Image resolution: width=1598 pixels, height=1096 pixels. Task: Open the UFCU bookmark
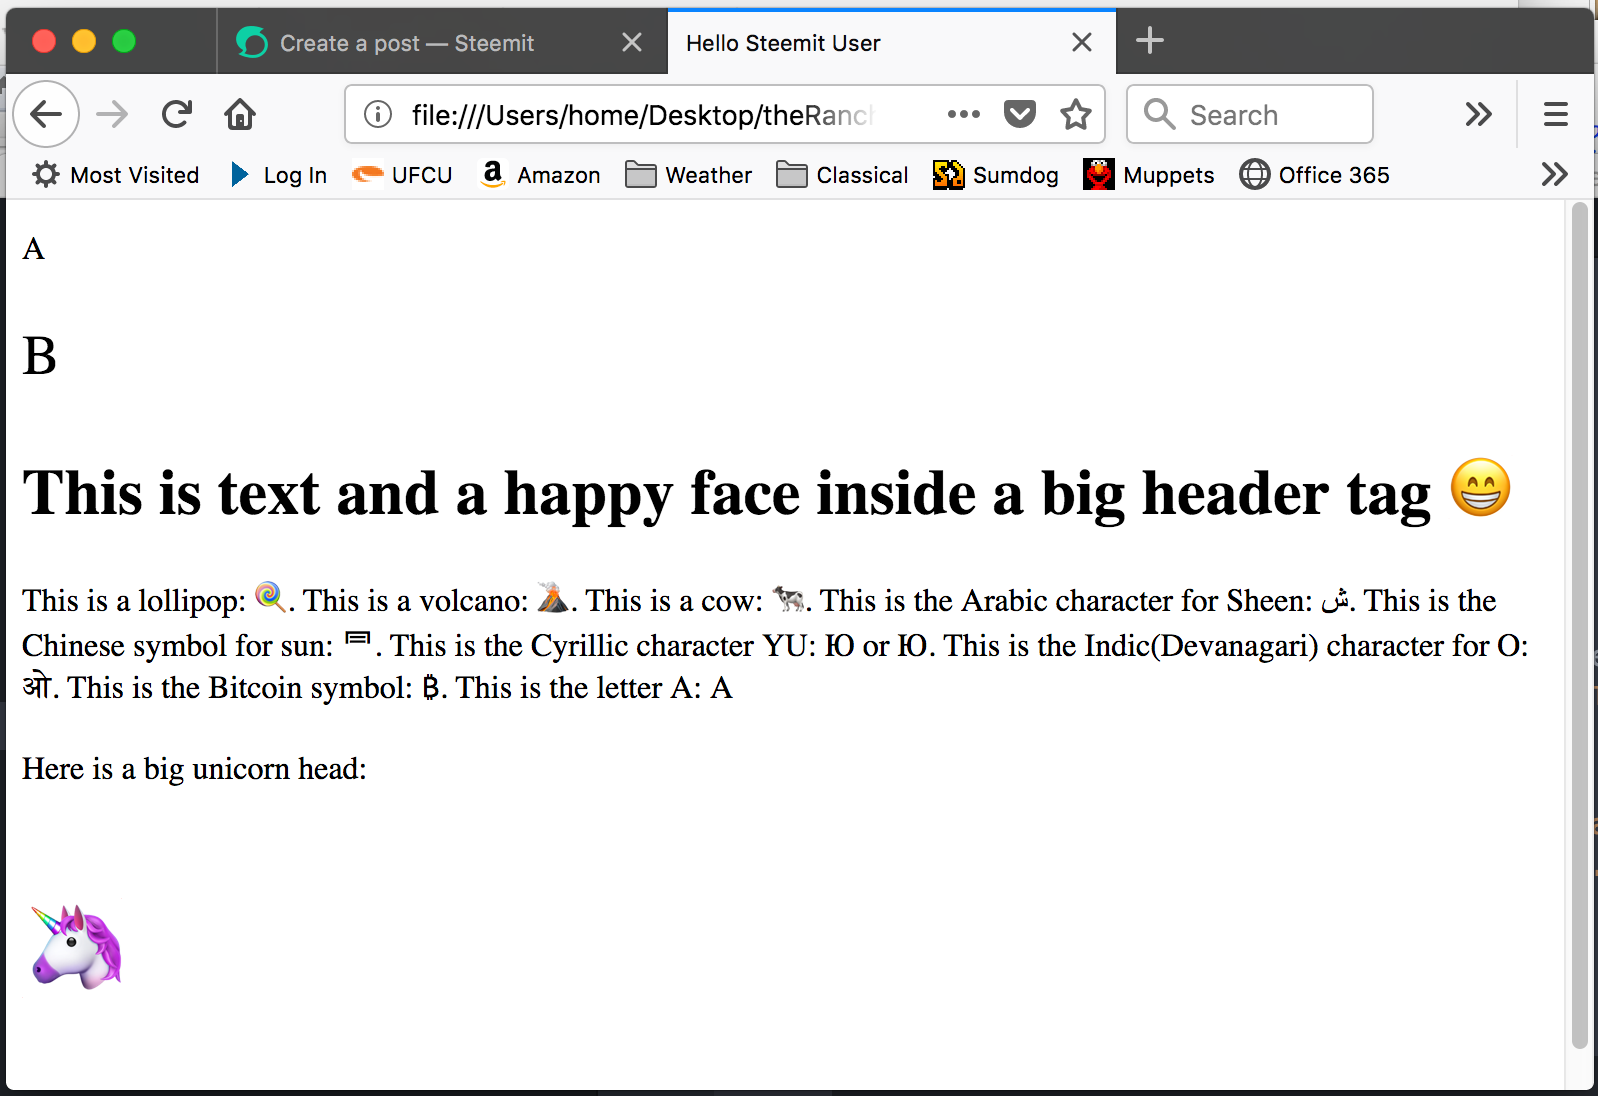pyautogui.click(x=402, y=175)
